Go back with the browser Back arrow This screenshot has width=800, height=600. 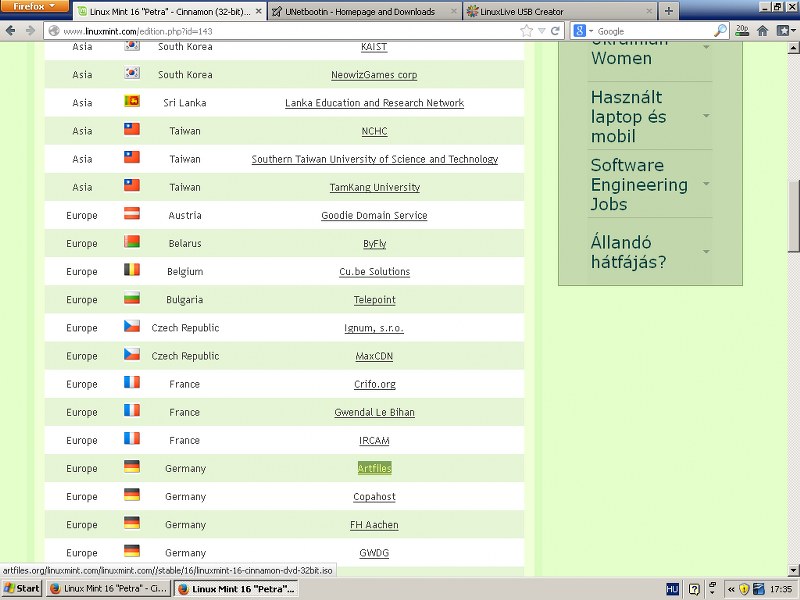coord(10,31)
